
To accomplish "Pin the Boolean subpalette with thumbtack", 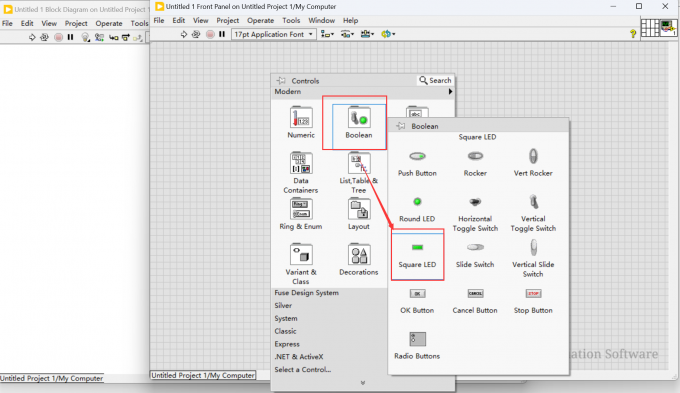I will (401, 126).
